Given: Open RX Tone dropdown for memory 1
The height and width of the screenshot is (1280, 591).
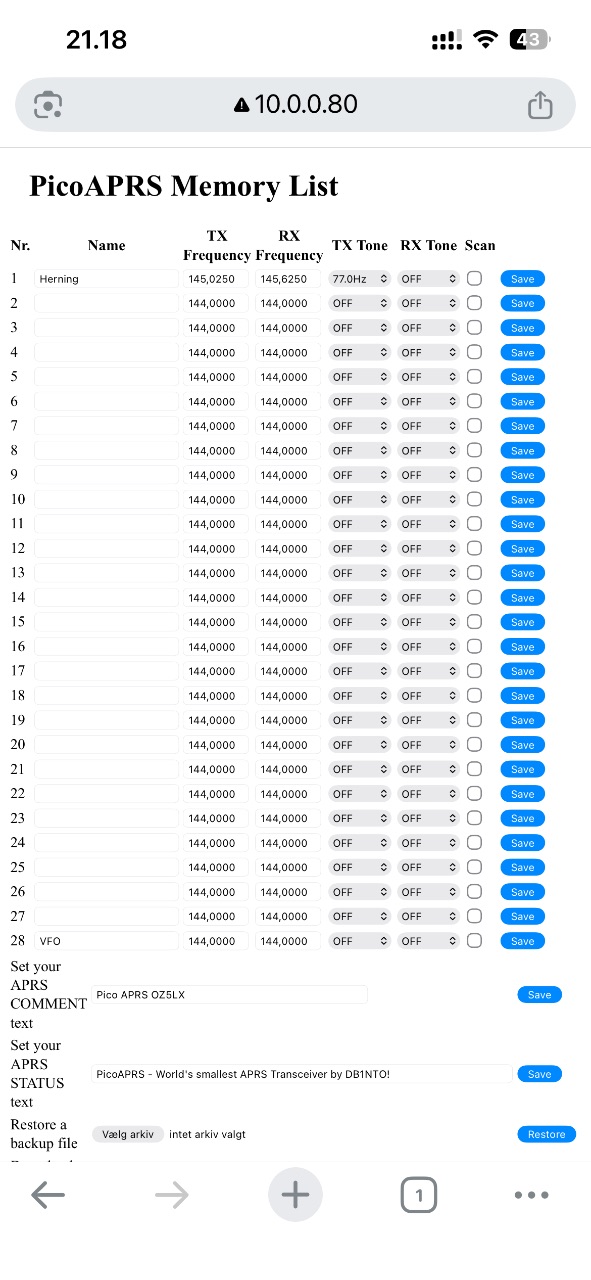Looking at the screenshot, I should 428,279.
